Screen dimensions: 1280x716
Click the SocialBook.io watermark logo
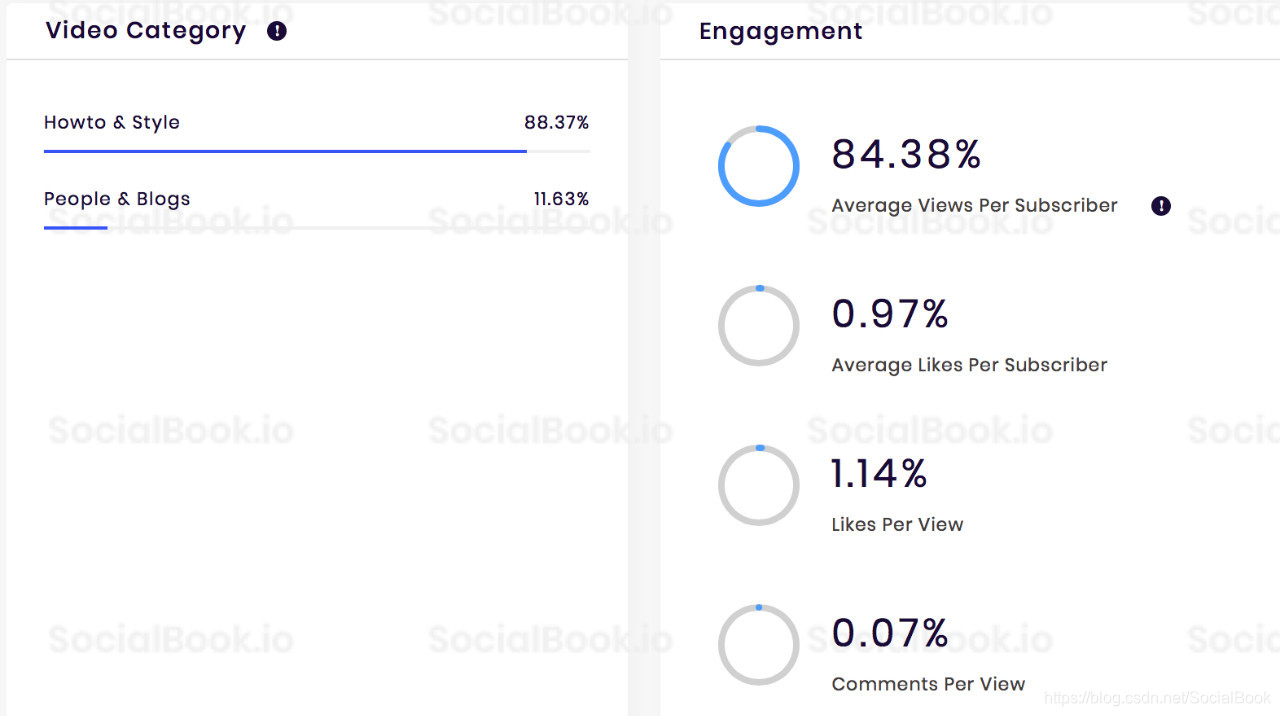169,430
